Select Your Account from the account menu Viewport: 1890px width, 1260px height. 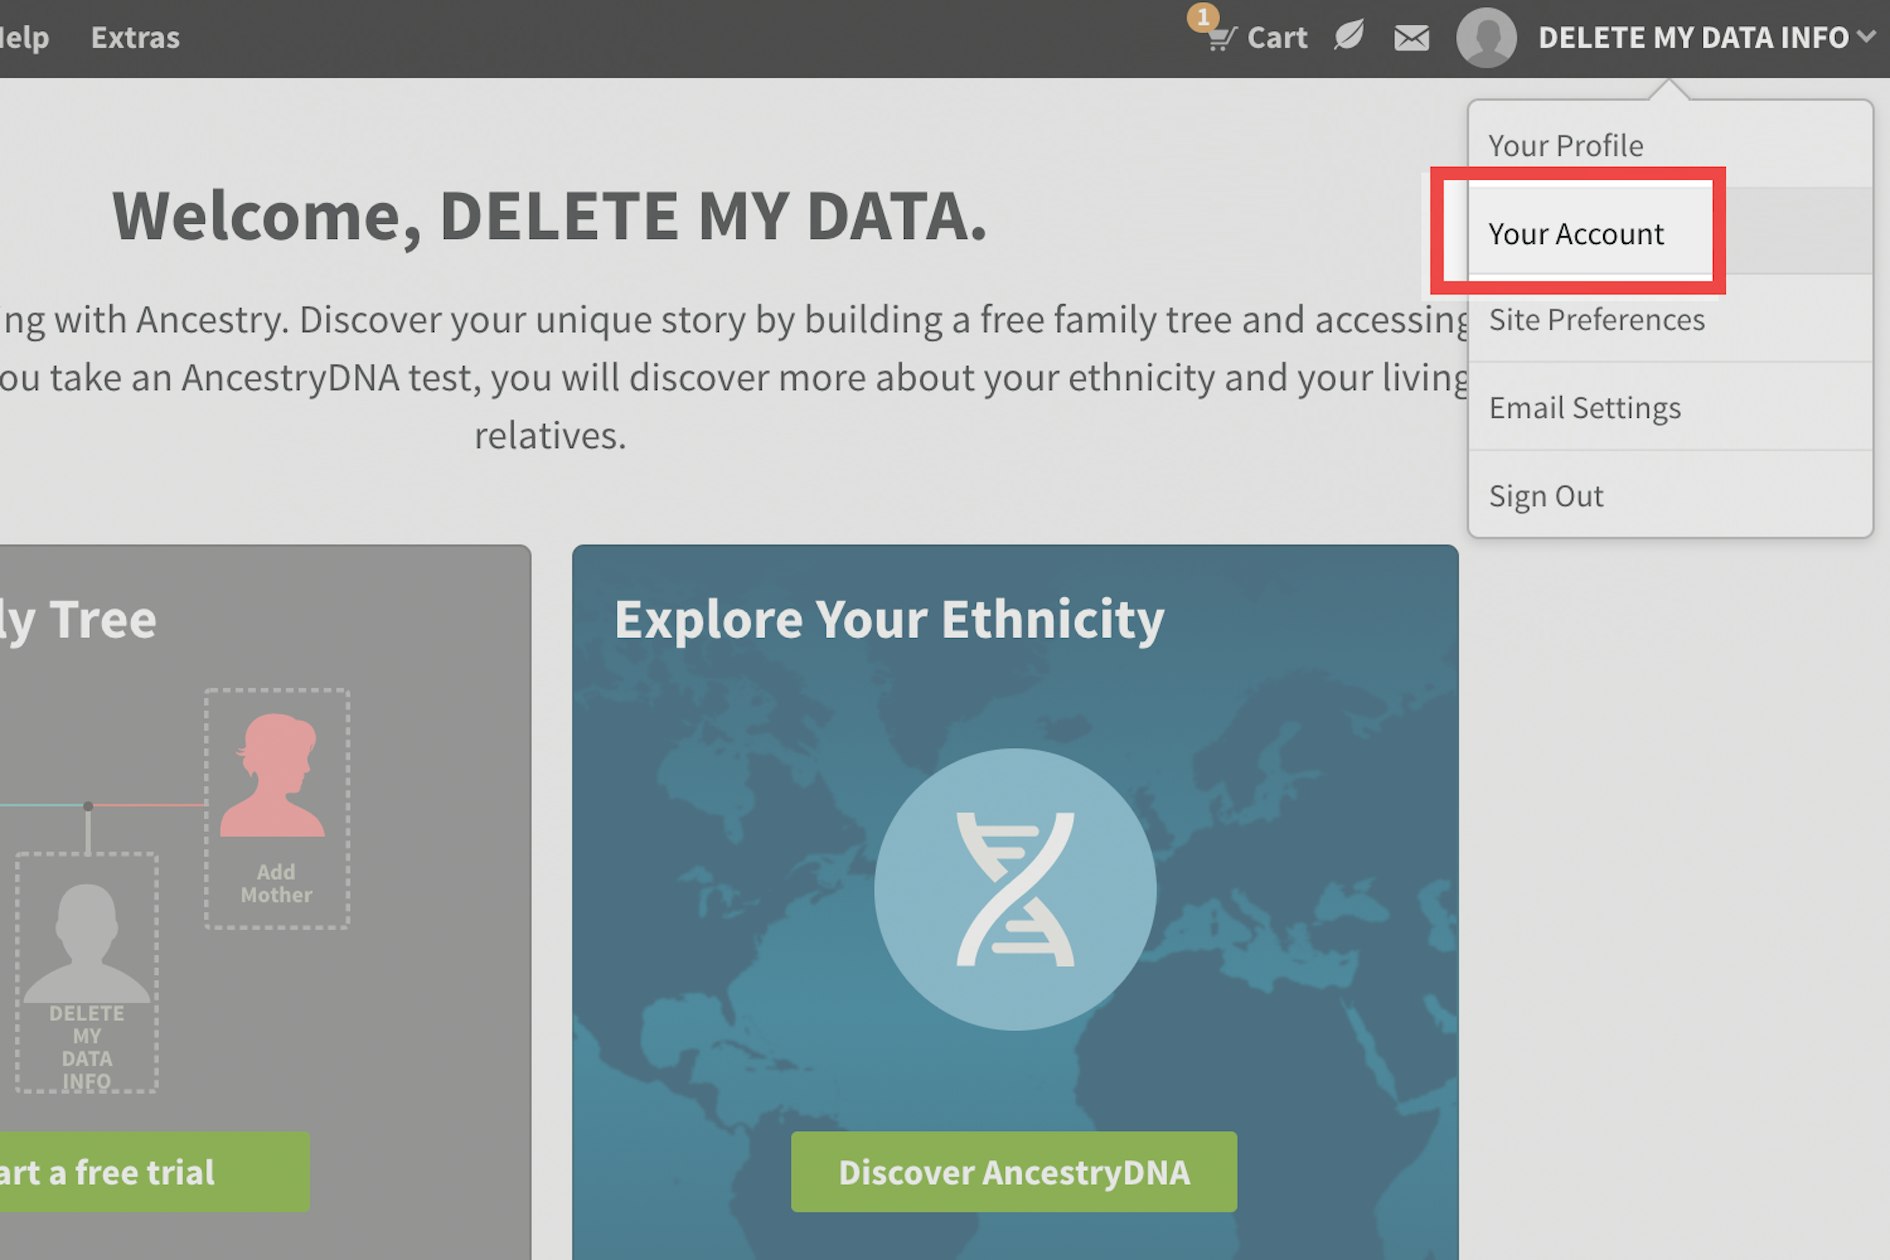pos(1576,233)
